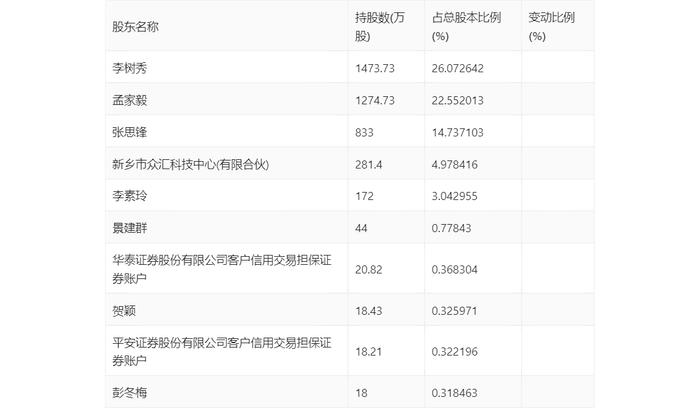Select the percentage 22.552013

[458, 100]
